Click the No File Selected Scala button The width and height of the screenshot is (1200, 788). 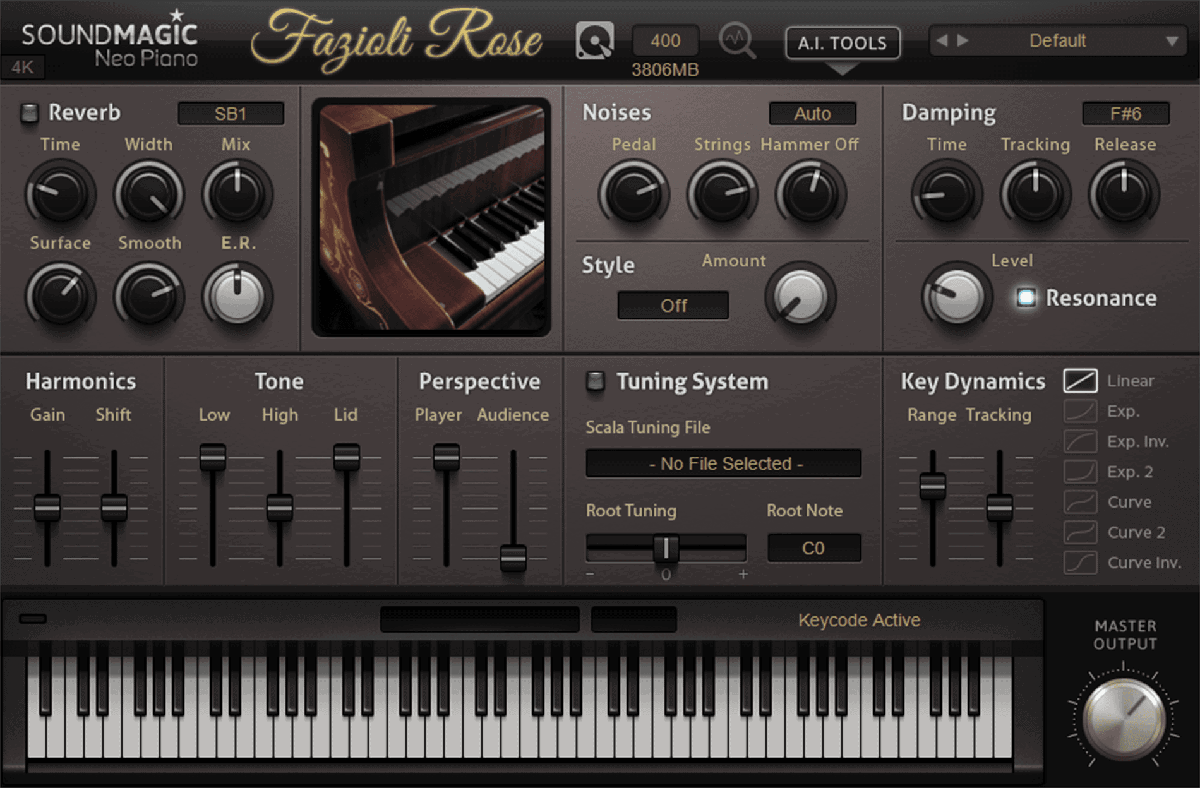[723, 464]
